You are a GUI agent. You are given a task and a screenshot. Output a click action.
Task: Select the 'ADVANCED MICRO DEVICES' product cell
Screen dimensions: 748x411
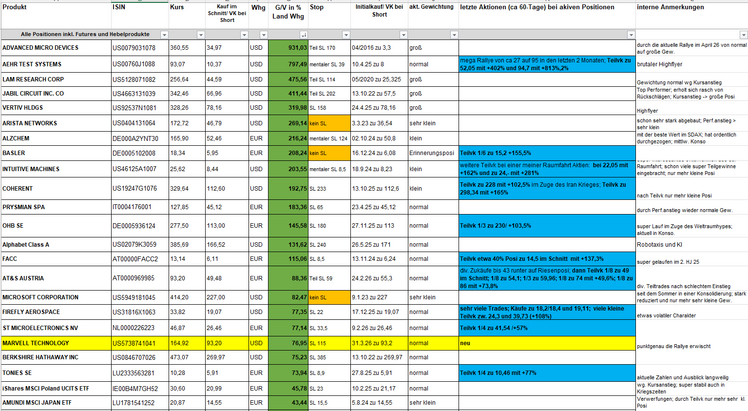56,48
